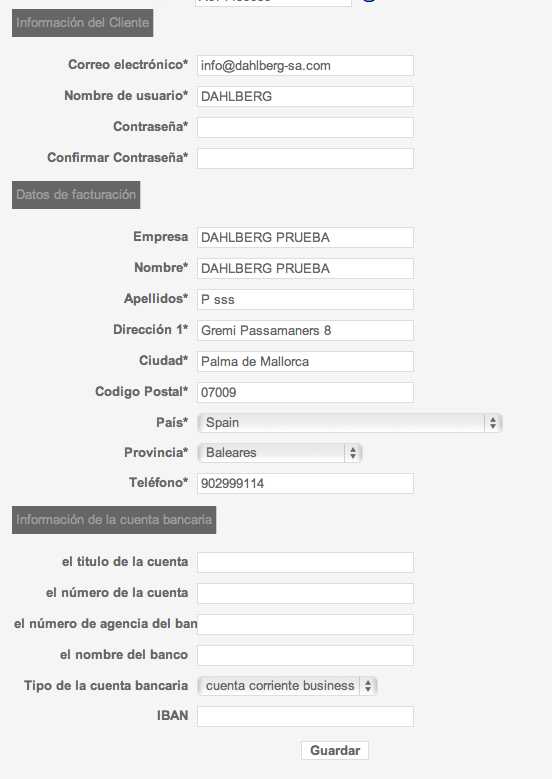The height and width of the screenshot is (779, 552).
Task: Click the IBAN input field
Action: [305, 716]
